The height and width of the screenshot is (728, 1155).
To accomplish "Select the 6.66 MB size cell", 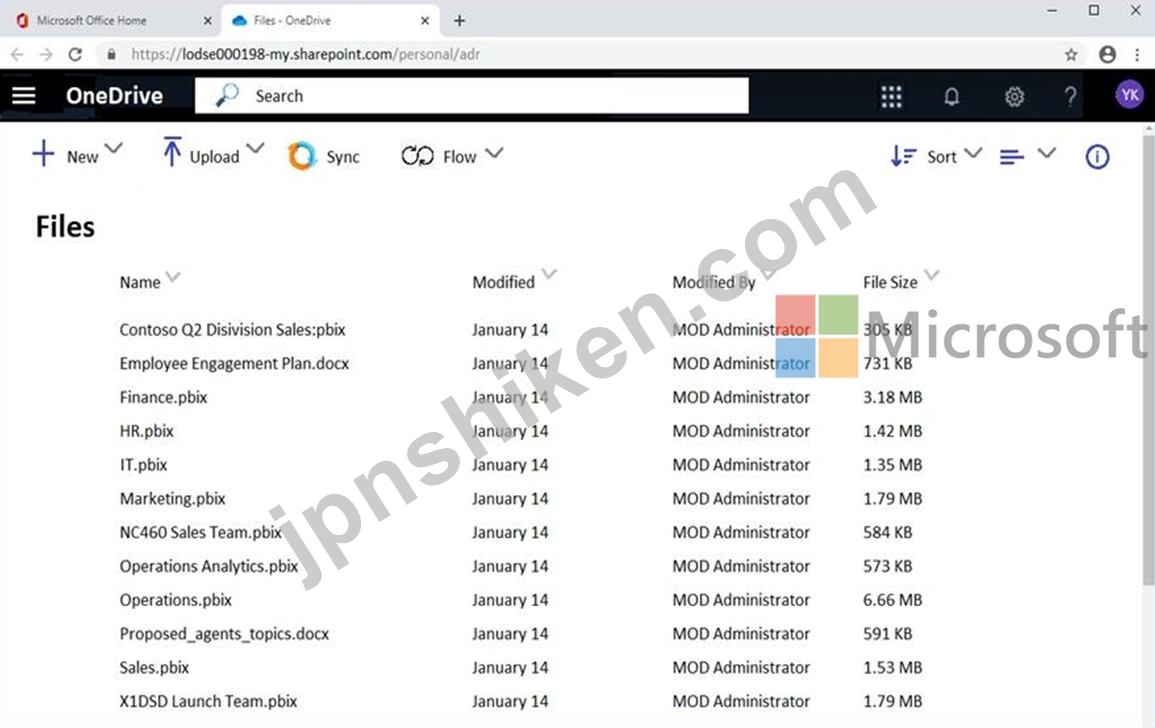I will pos(892,600).
